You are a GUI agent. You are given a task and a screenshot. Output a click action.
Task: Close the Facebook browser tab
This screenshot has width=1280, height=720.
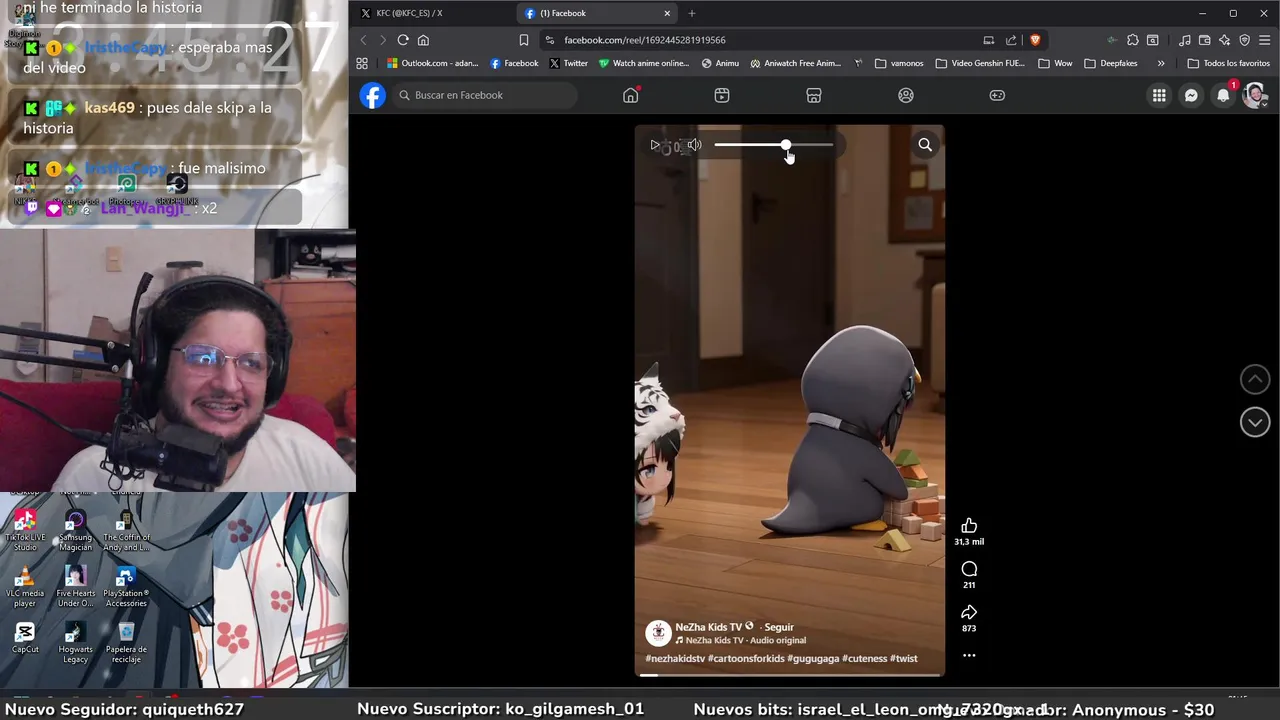(667, 13)
